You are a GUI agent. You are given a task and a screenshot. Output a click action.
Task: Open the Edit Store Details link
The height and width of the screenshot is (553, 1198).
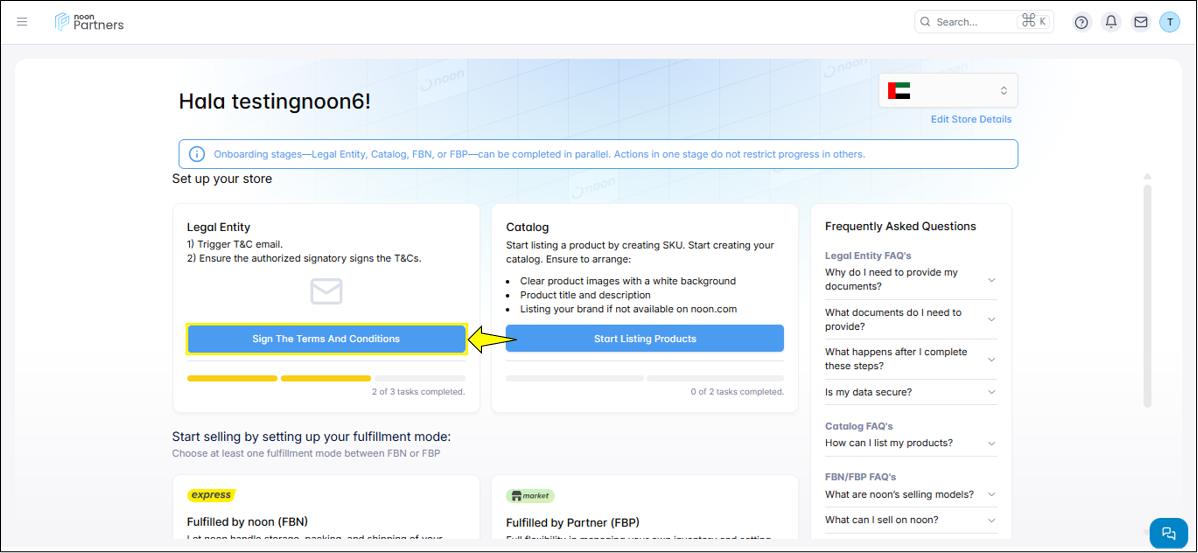971,119
